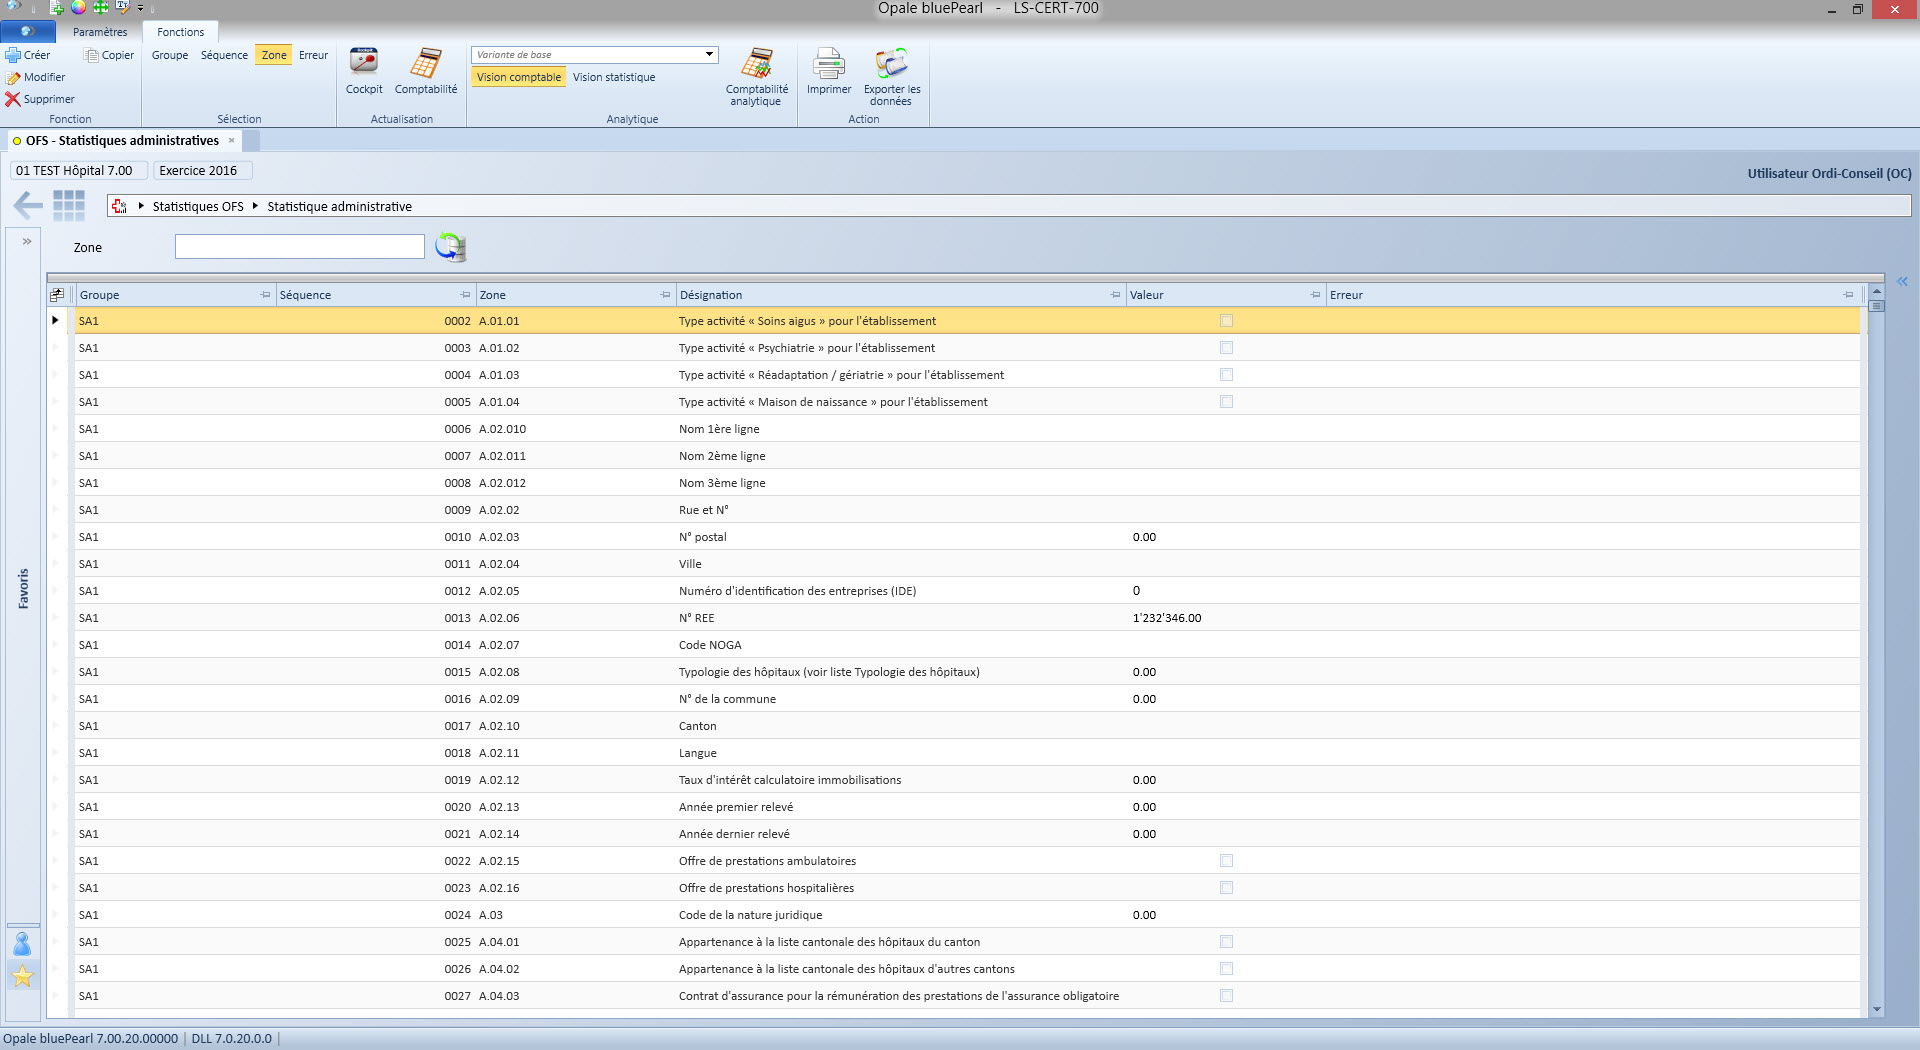The width and height of the screenshot is (1920, 1050).
Task: Switch to Paramètres ribbon tab
Action: coord(100,32)
